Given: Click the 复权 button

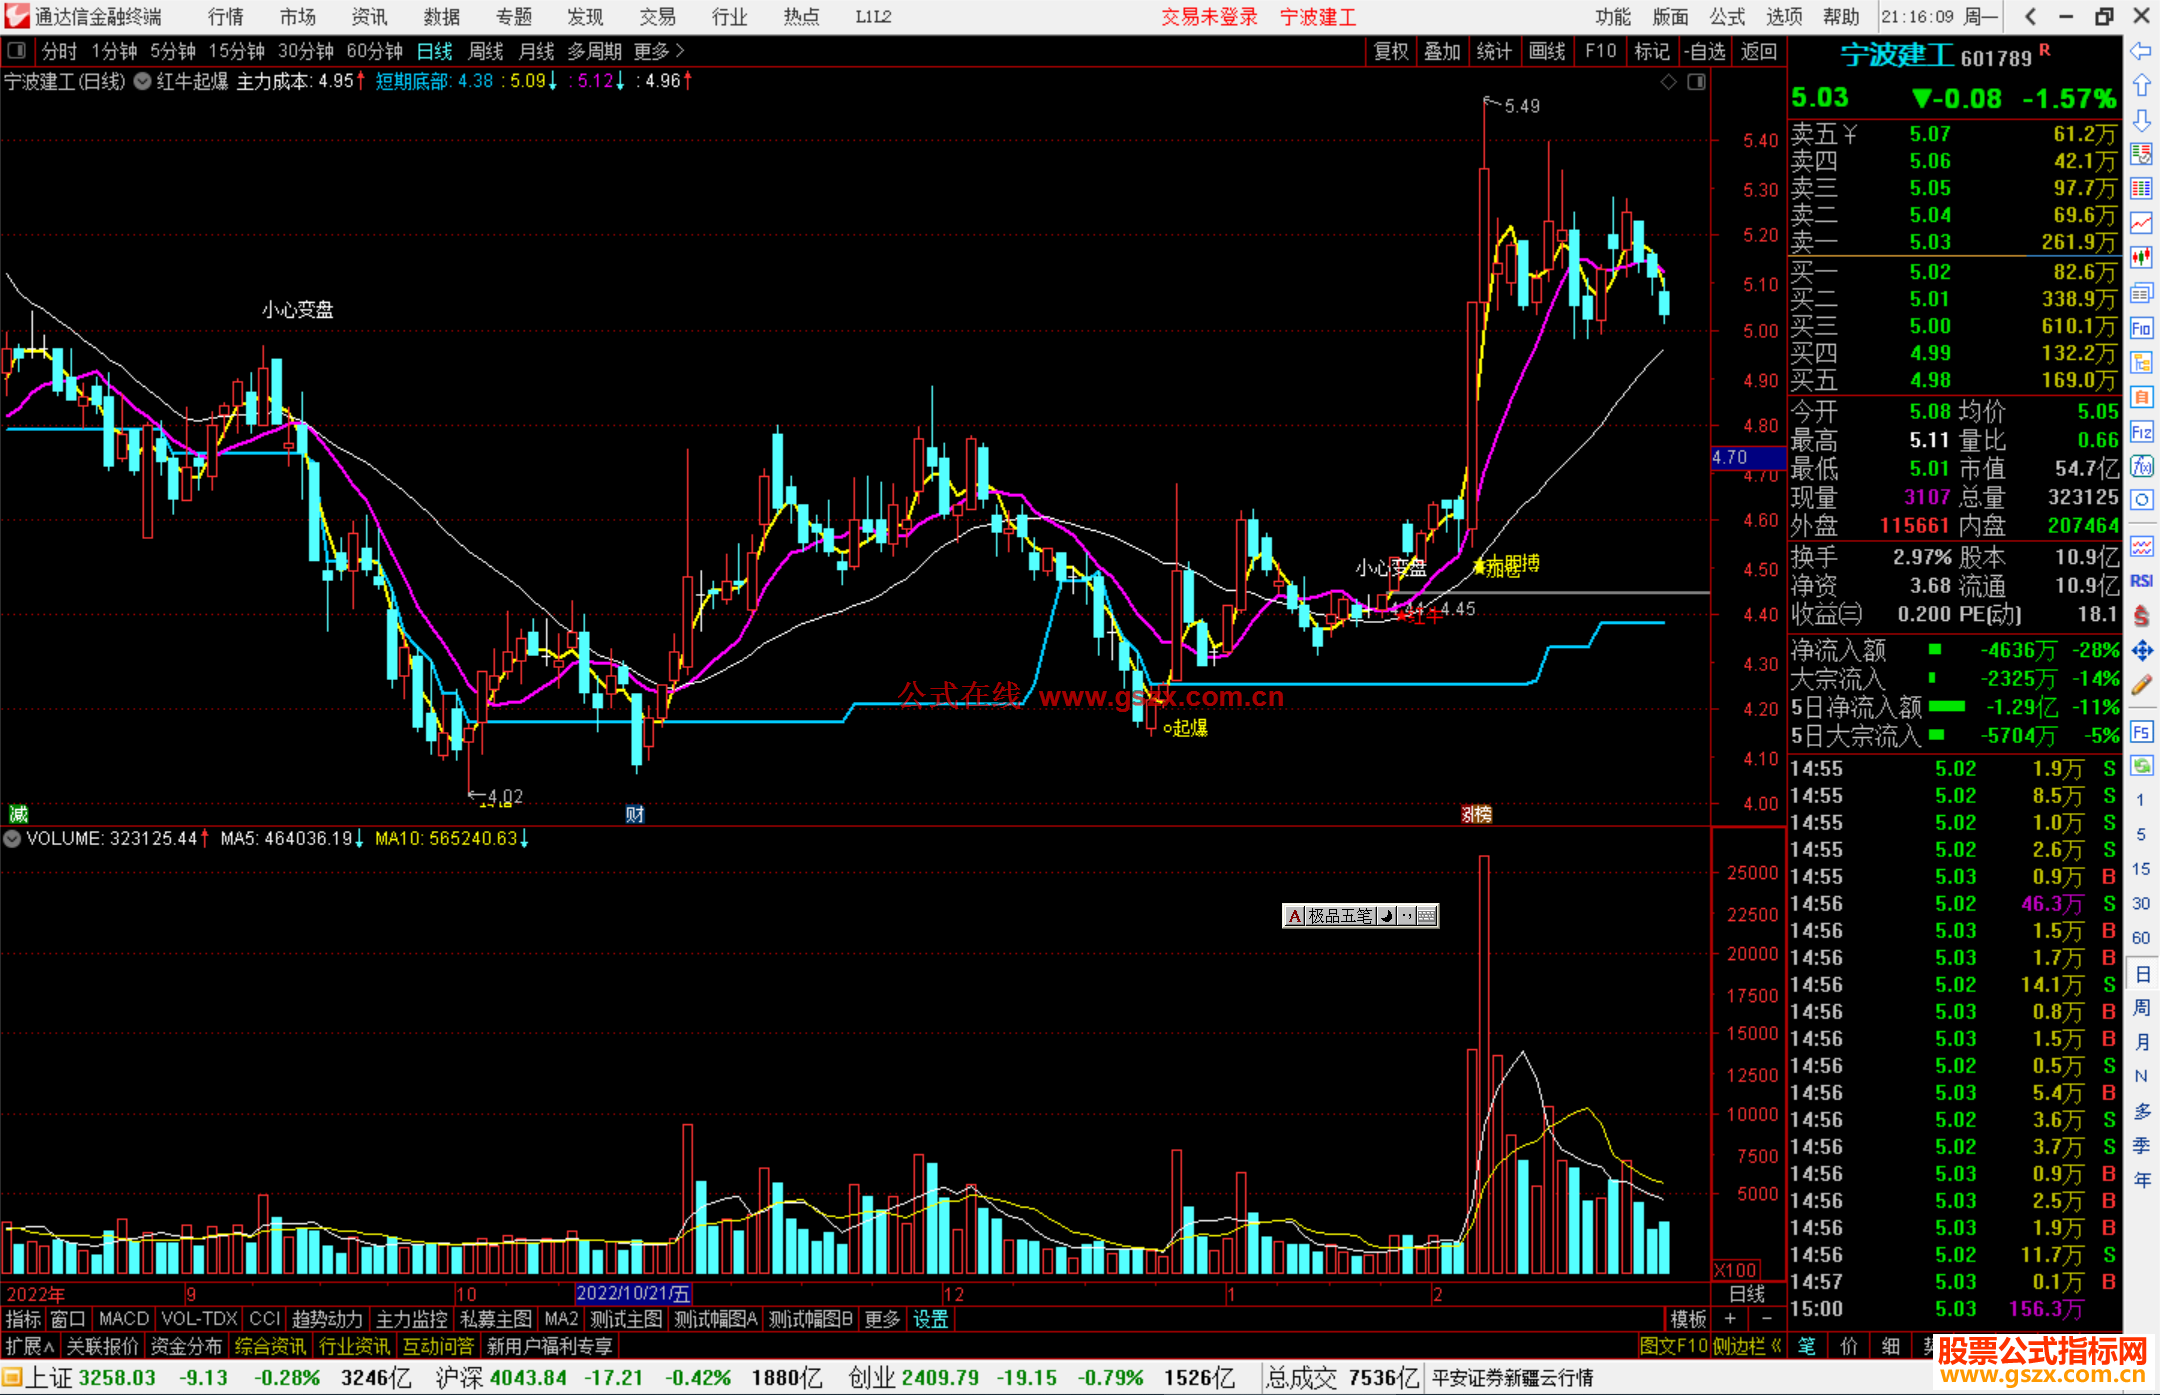Looking at the screenshot, I should coord(1390,51).
